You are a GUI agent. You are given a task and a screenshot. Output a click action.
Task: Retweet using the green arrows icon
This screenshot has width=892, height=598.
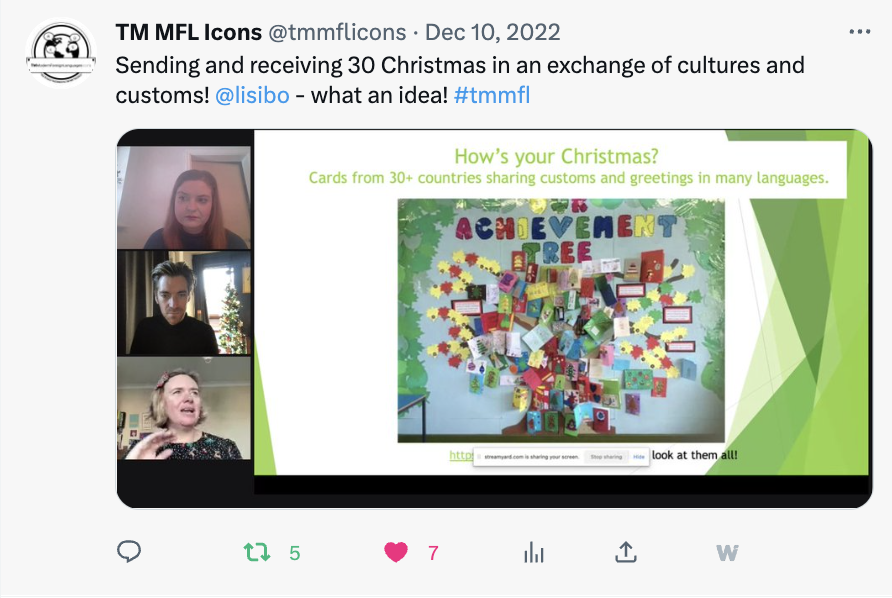tap(257, 552)
